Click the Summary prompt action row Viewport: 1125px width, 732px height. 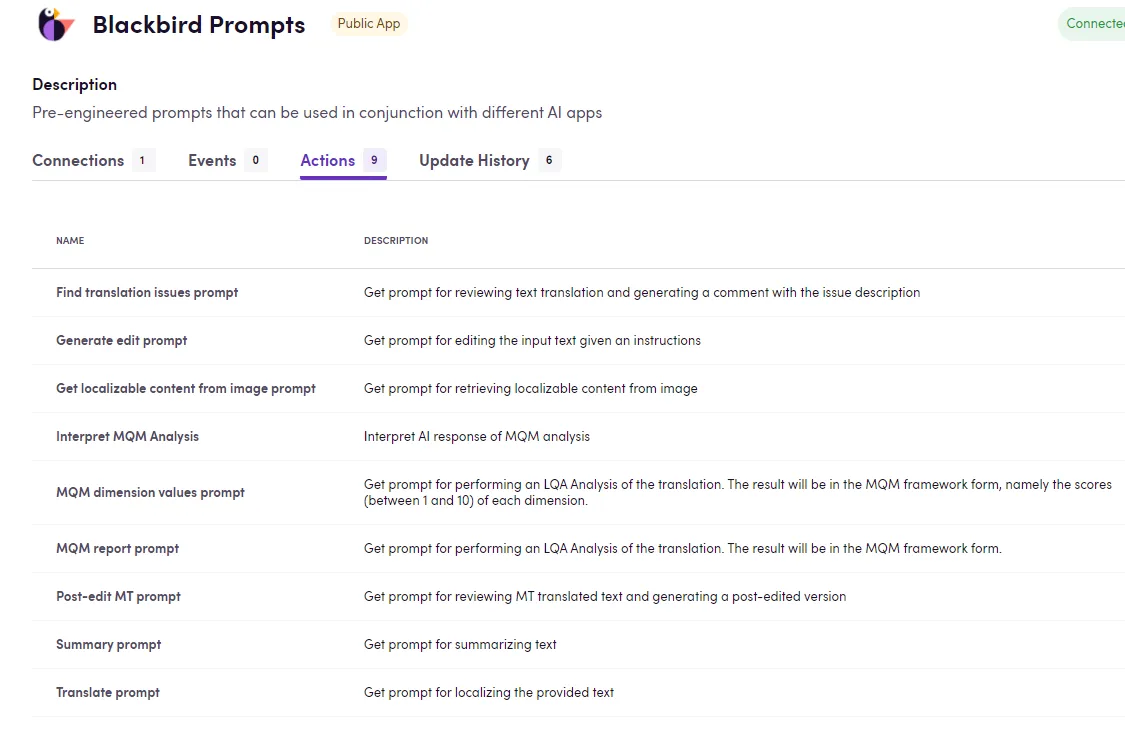pyautogui.click(x=109, y=644)
